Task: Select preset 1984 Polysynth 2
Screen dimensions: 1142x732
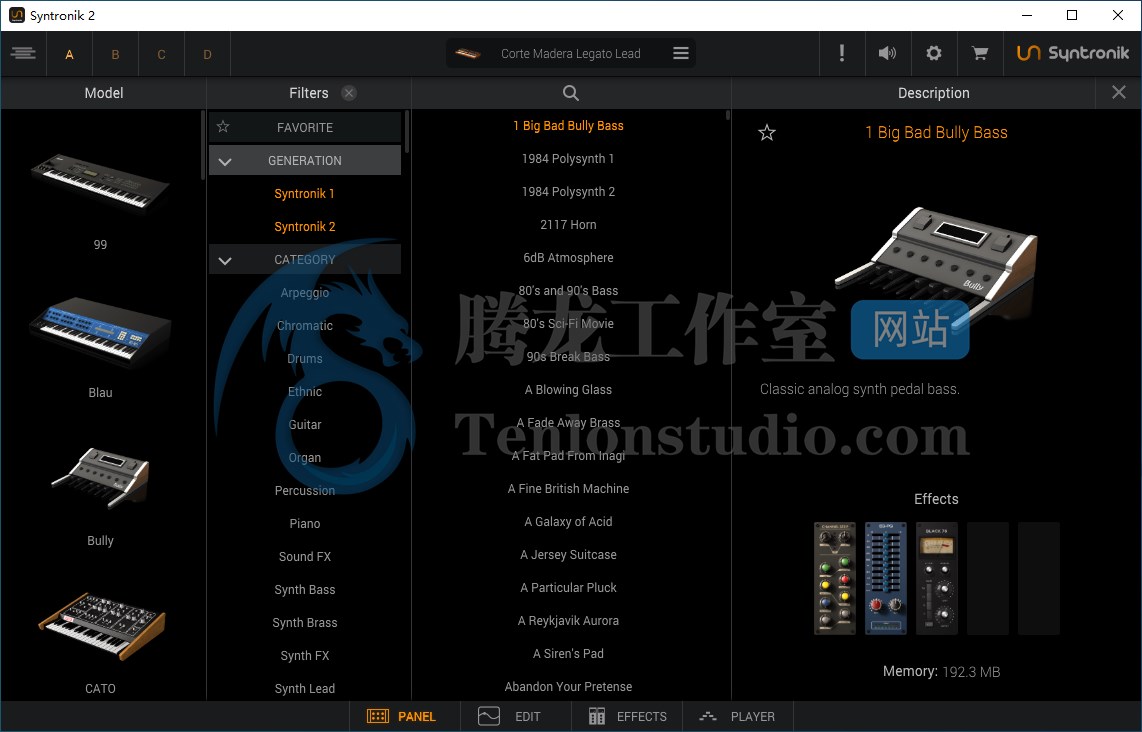Action: [568, 192]
